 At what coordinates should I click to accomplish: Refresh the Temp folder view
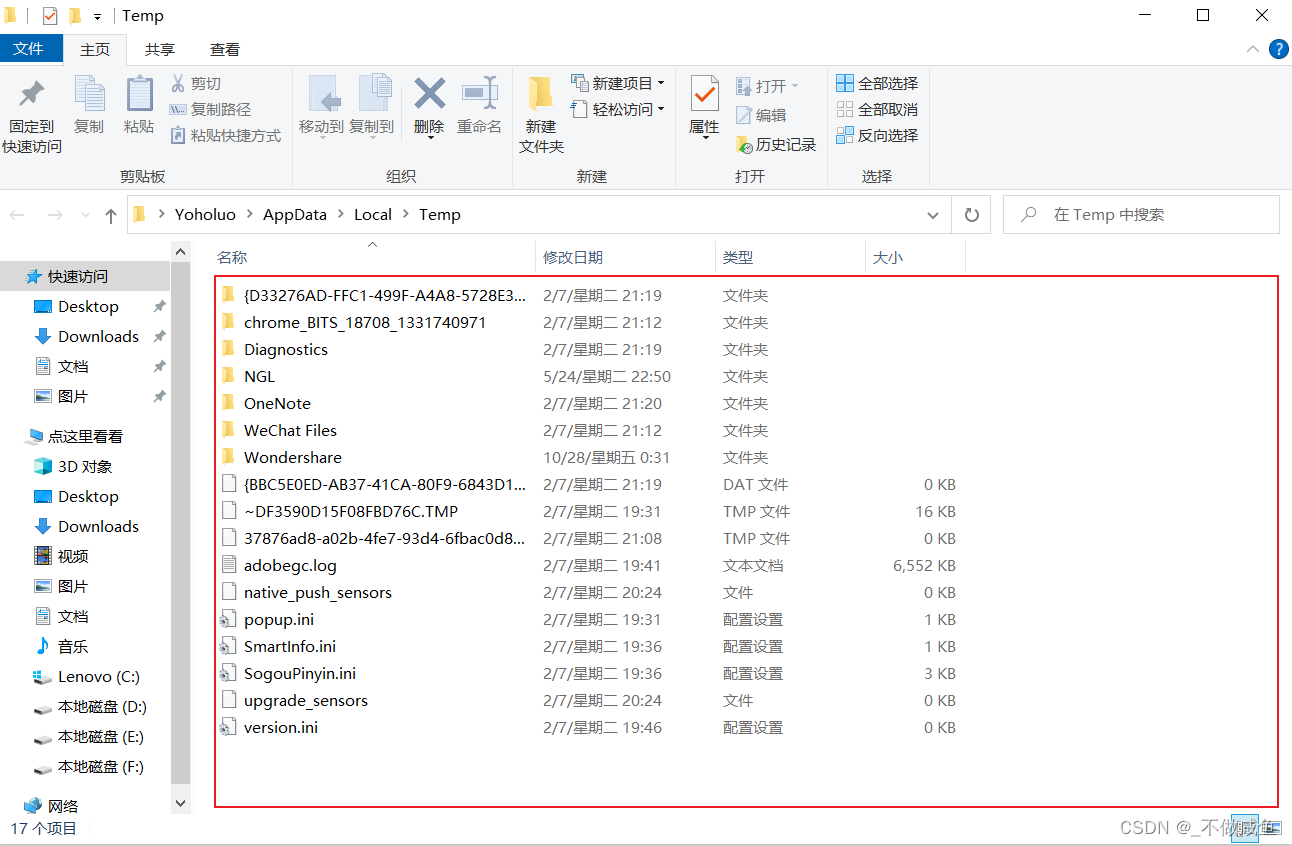click(971, 215)
